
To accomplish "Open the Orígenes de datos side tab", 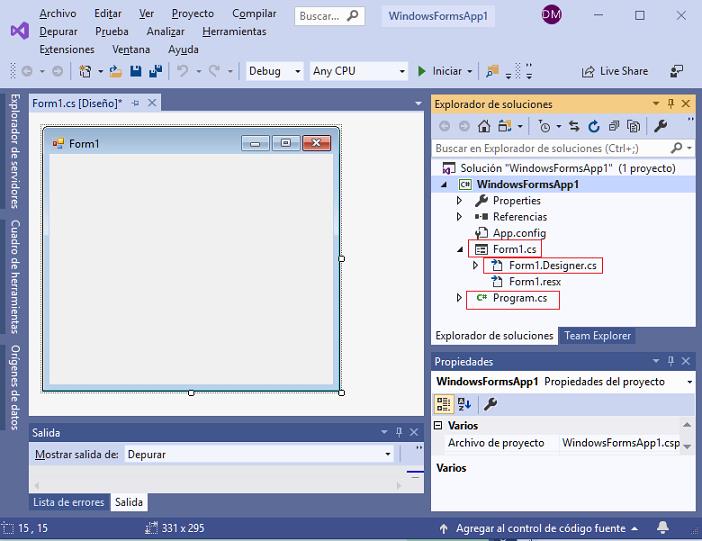I will [x=15, y=387].
